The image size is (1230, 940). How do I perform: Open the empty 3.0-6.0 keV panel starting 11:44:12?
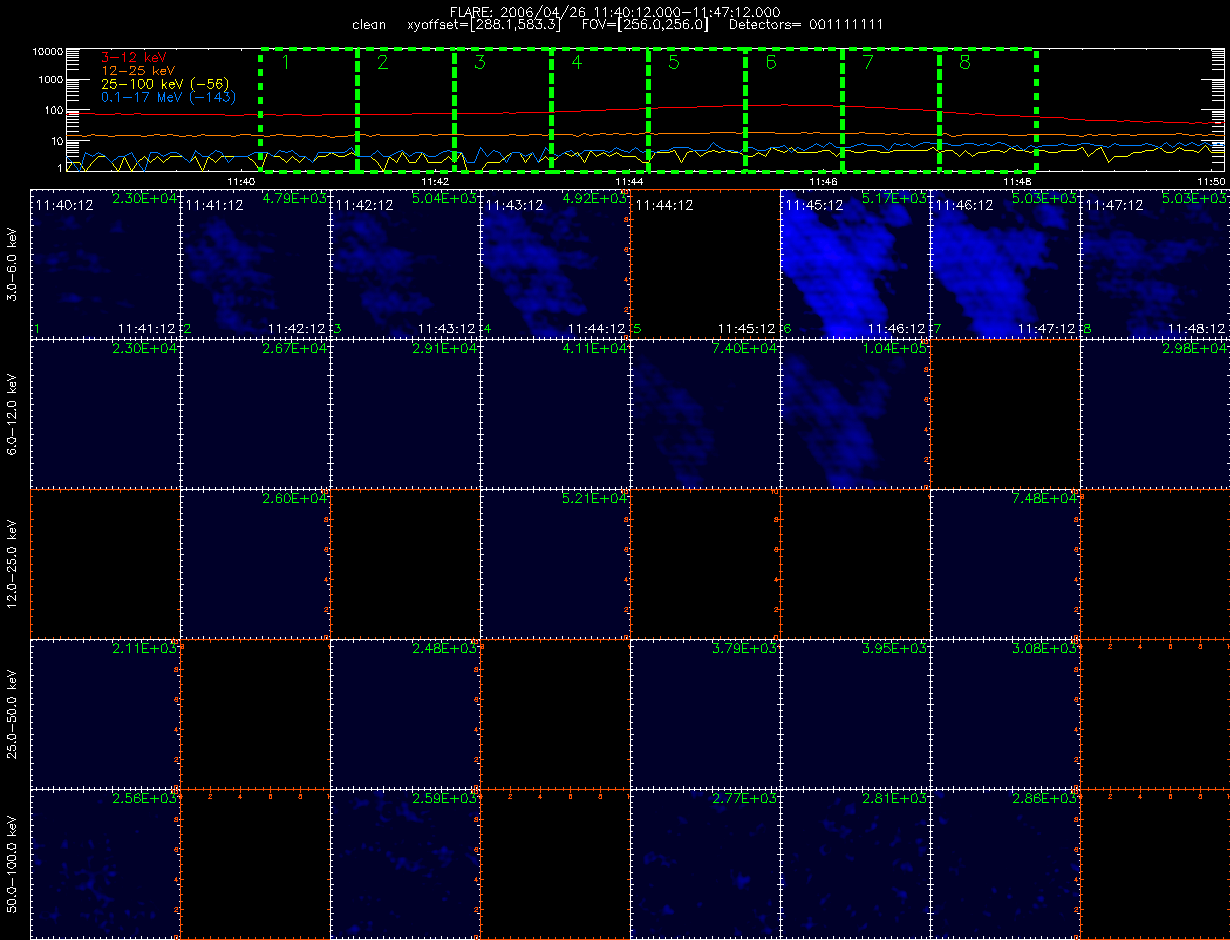(x=705, y=263)
